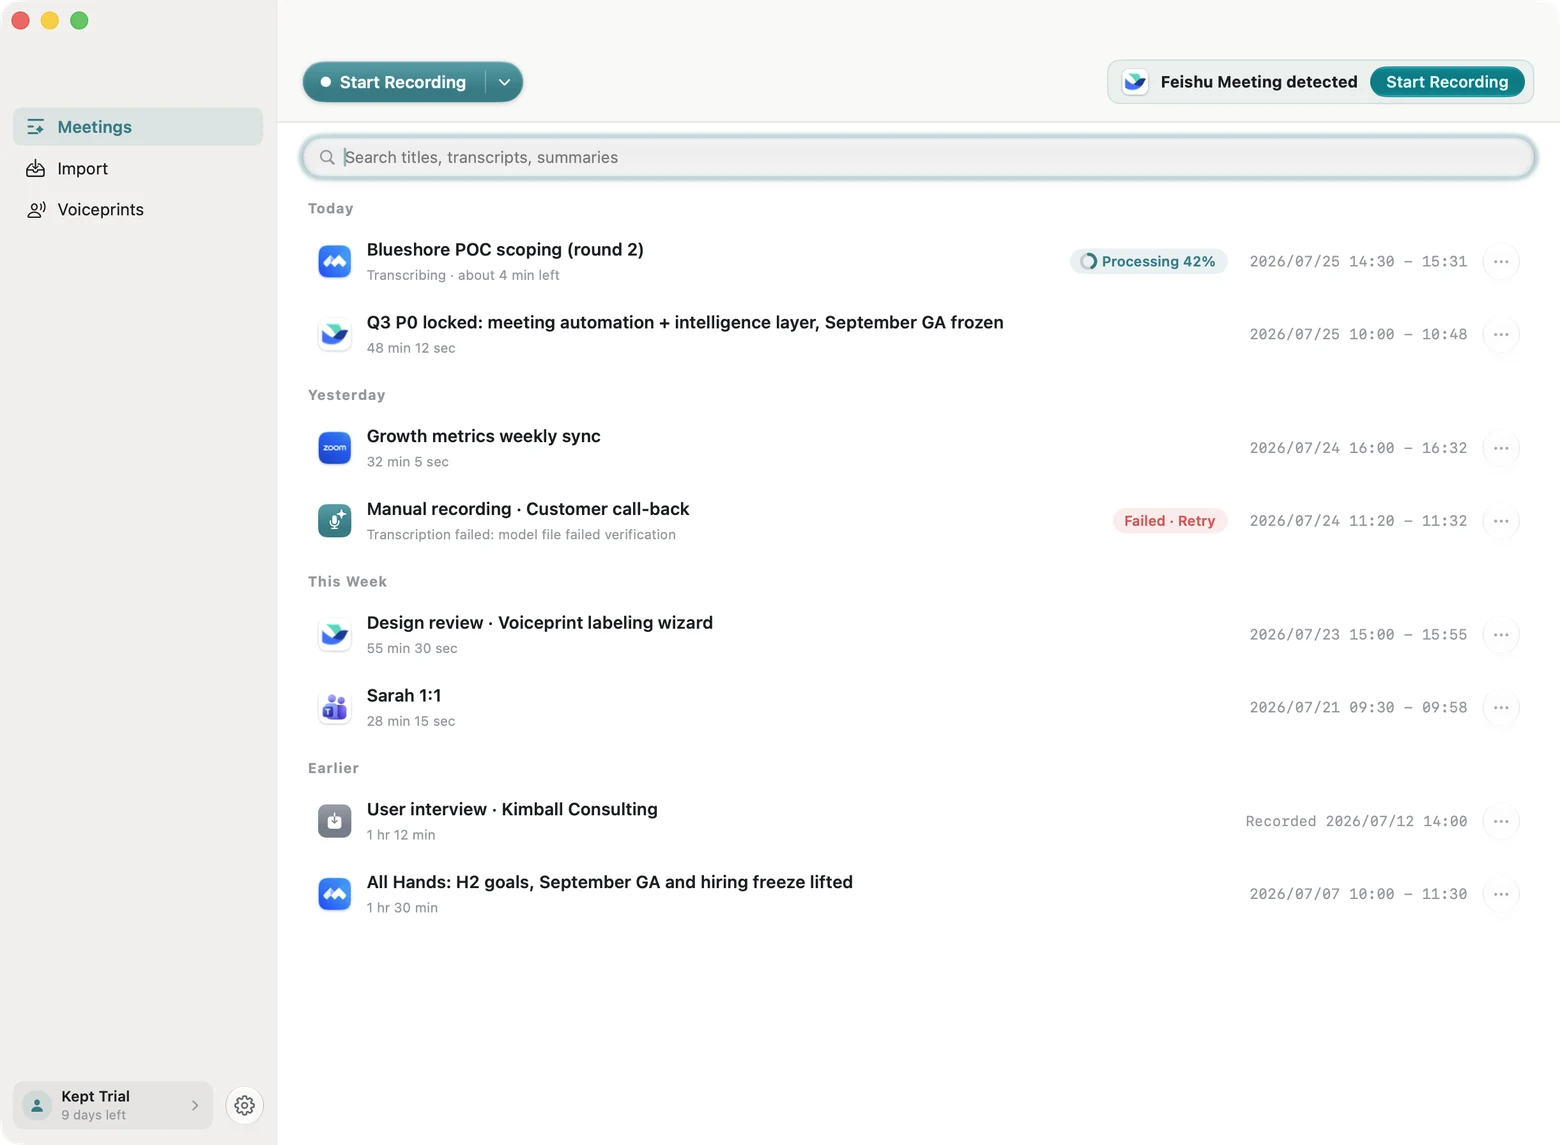Image resolution: width=1560 pixels, height=1145 pixels.
Task: Retry the failed Customer call-back transcription
Action: (x=1169, y=521)
